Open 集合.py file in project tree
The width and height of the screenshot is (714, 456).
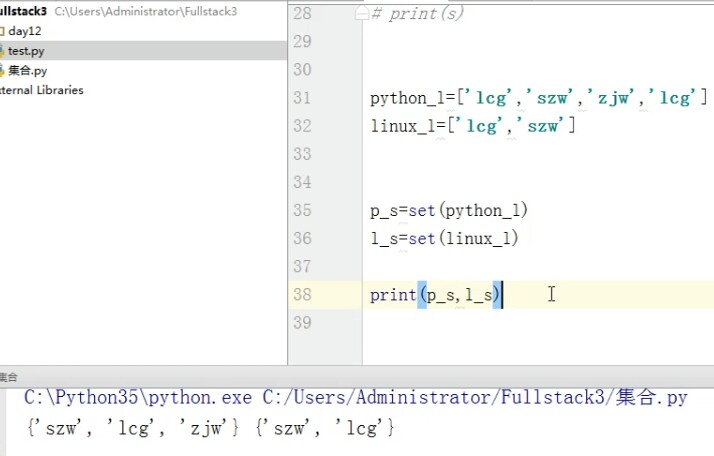[x=27, y=71]
